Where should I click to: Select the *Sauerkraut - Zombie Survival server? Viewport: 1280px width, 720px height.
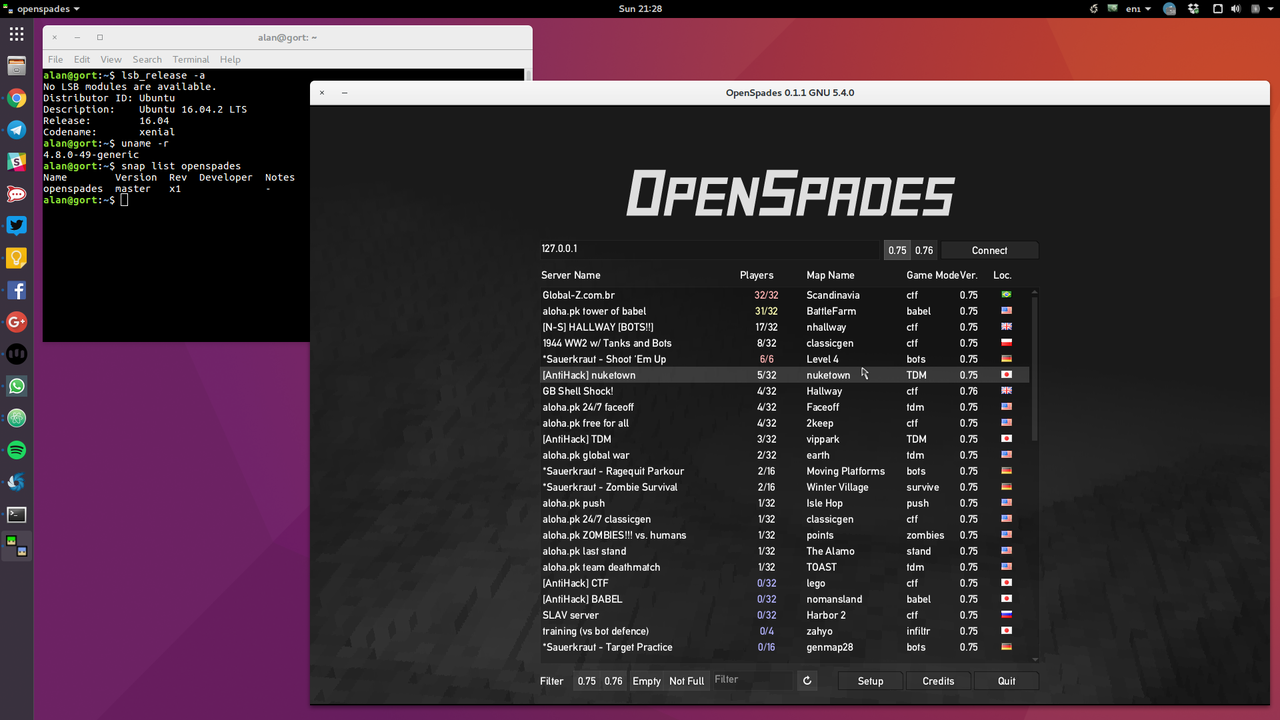[x=784, y=487]
